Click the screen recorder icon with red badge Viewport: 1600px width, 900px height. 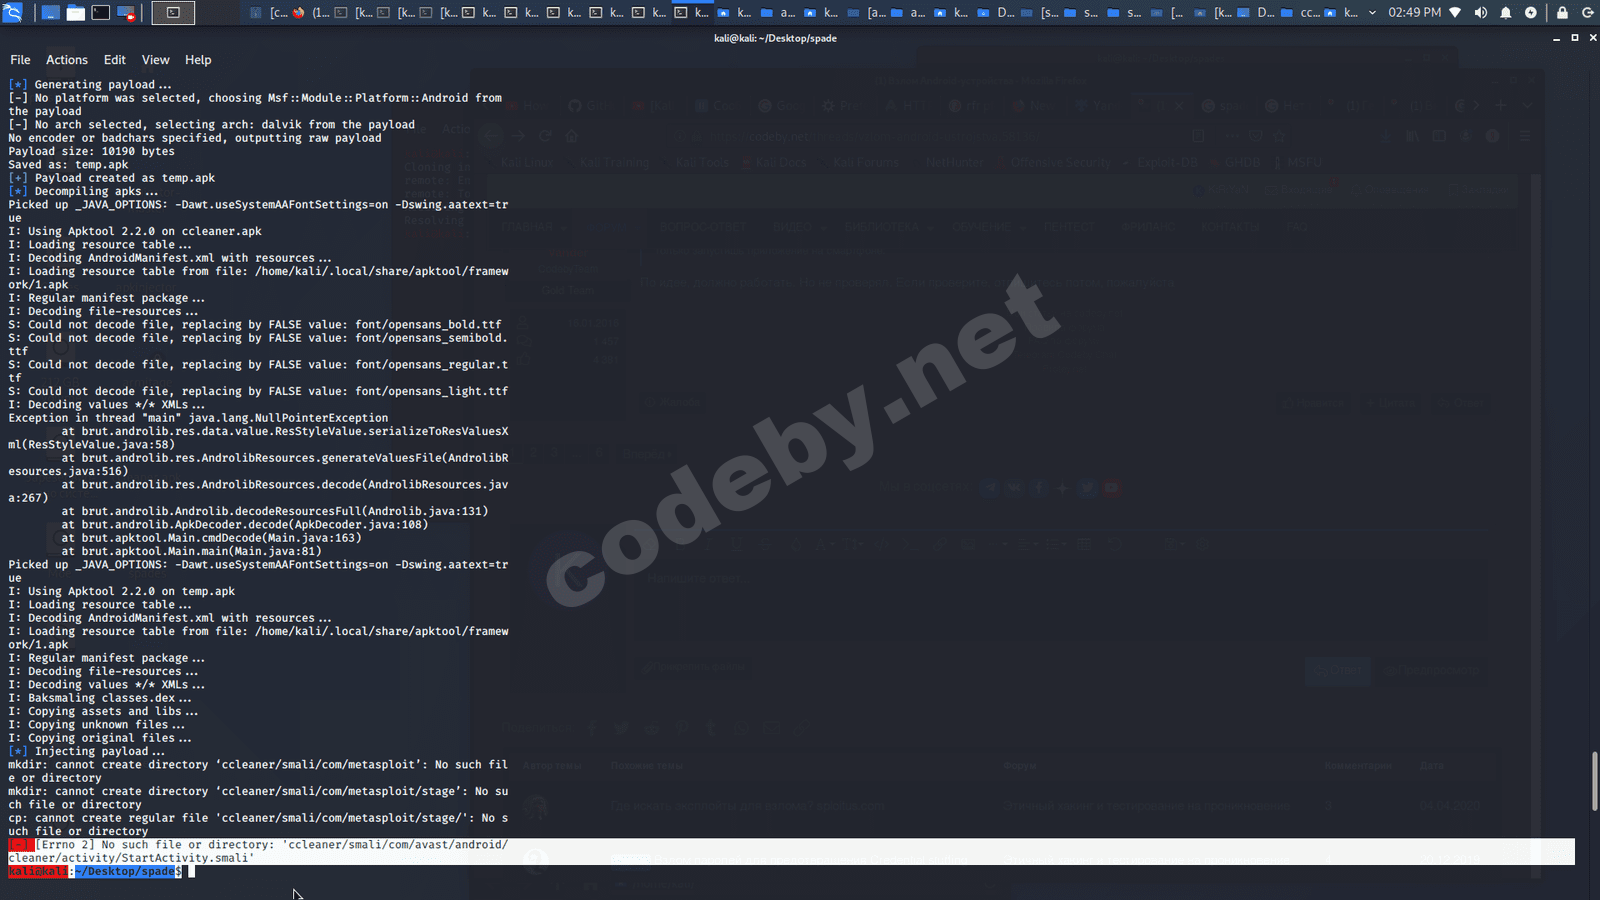[x=126, y=13]
